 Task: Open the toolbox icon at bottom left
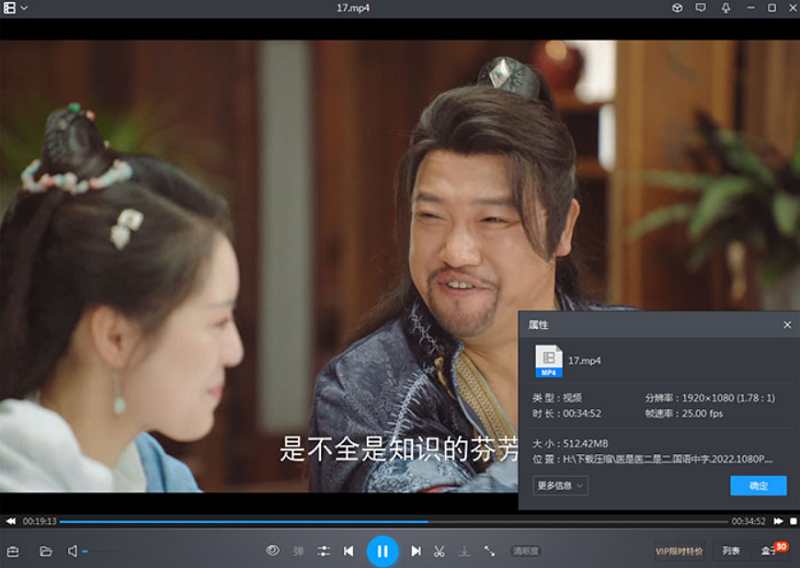point(13,551)
